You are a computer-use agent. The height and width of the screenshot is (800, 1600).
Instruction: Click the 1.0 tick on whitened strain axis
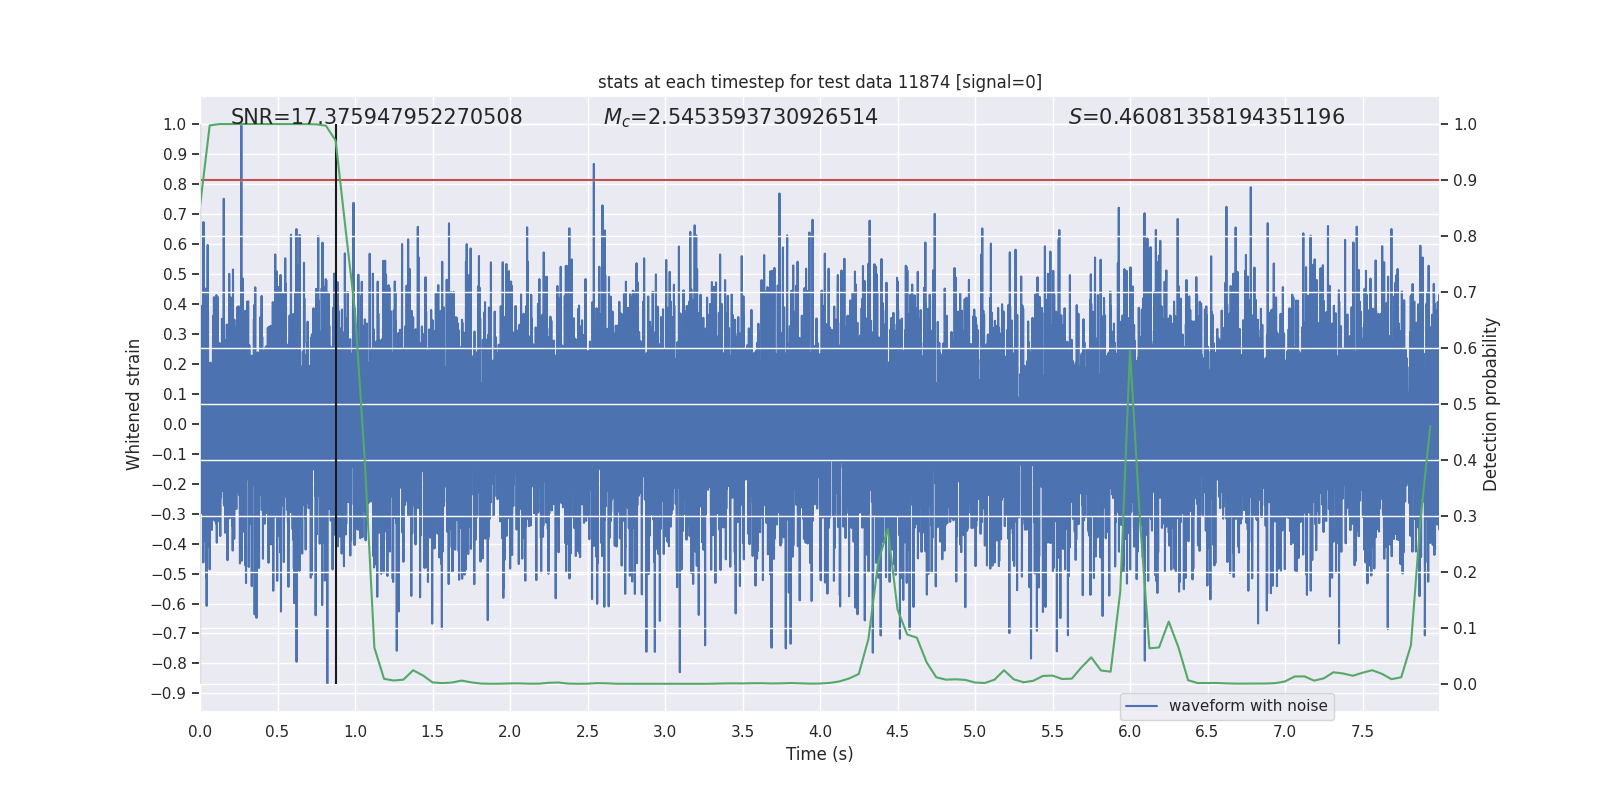(x=174, y=125)
